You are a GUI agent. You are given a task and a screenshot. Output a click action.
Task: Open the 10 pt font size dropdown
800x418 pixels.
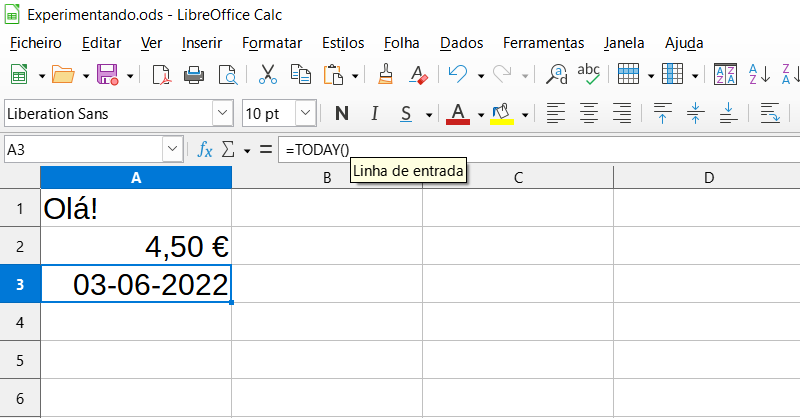[x=305, y=113]
